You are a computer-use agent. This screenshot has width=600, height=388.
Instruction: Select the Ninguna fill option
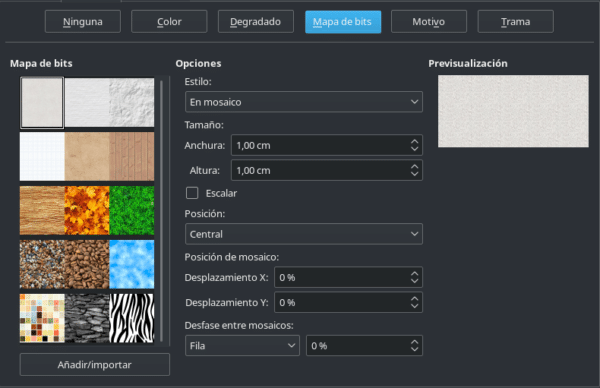83,22
